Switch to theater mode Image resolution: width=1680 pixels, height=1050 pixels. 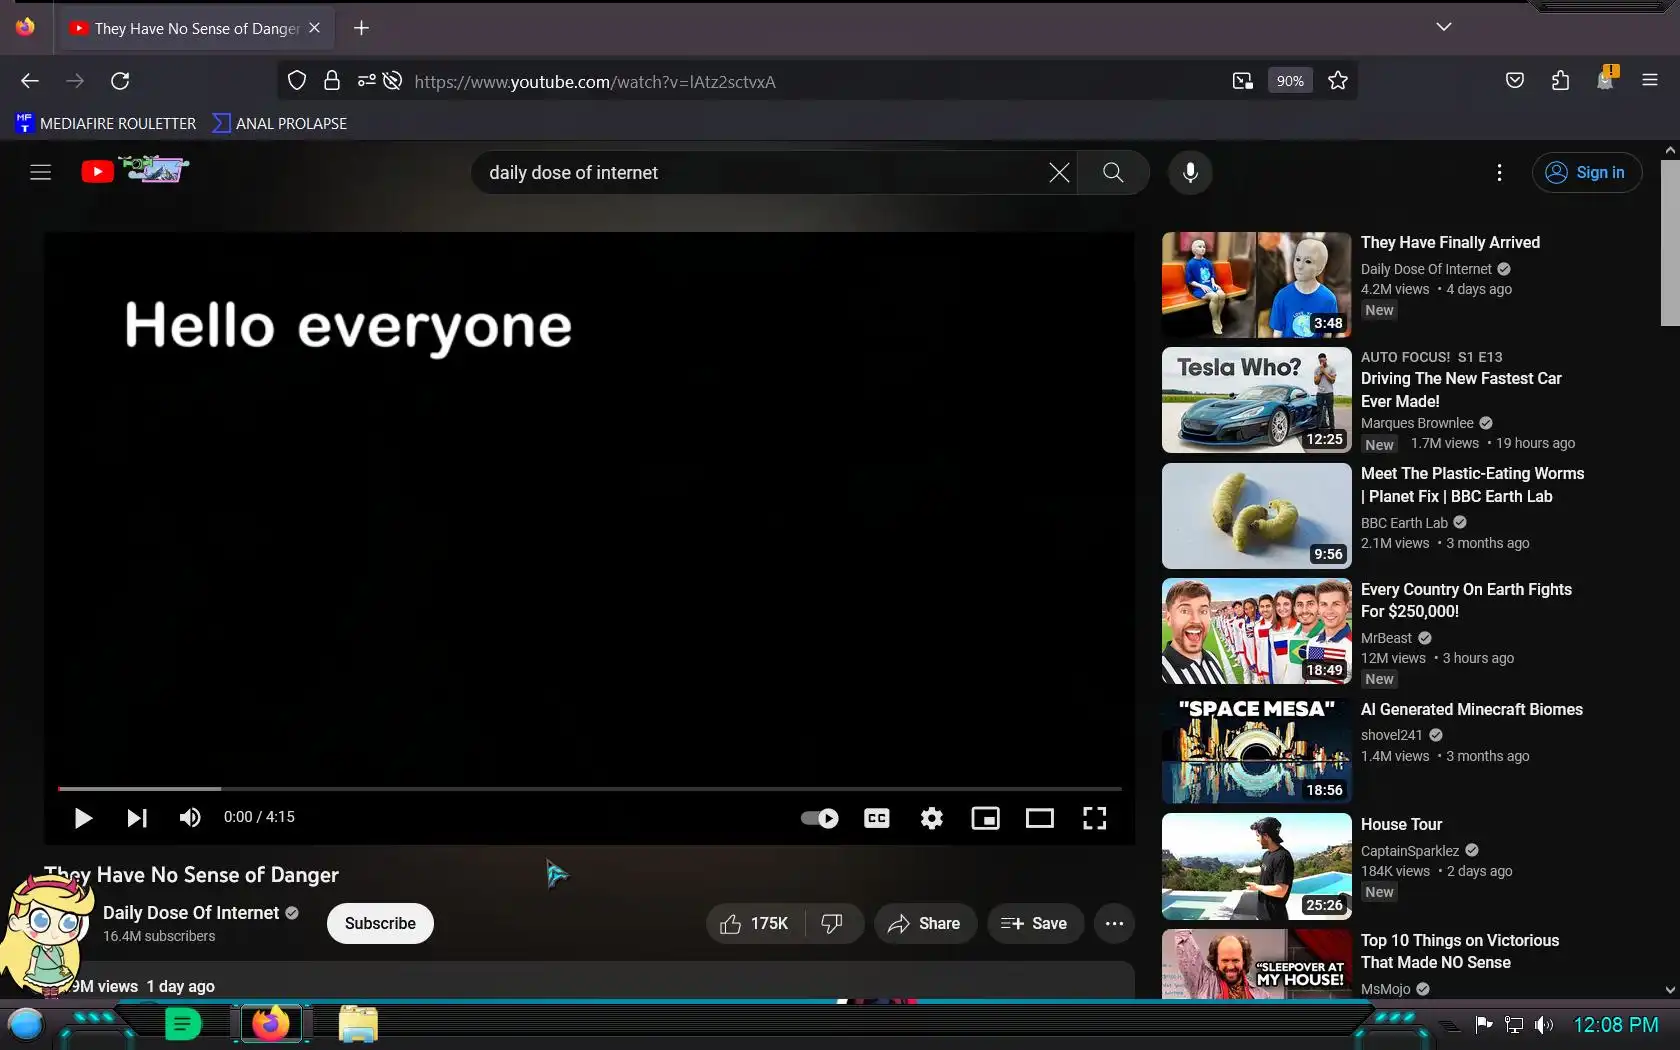(x=1040, y=819)
